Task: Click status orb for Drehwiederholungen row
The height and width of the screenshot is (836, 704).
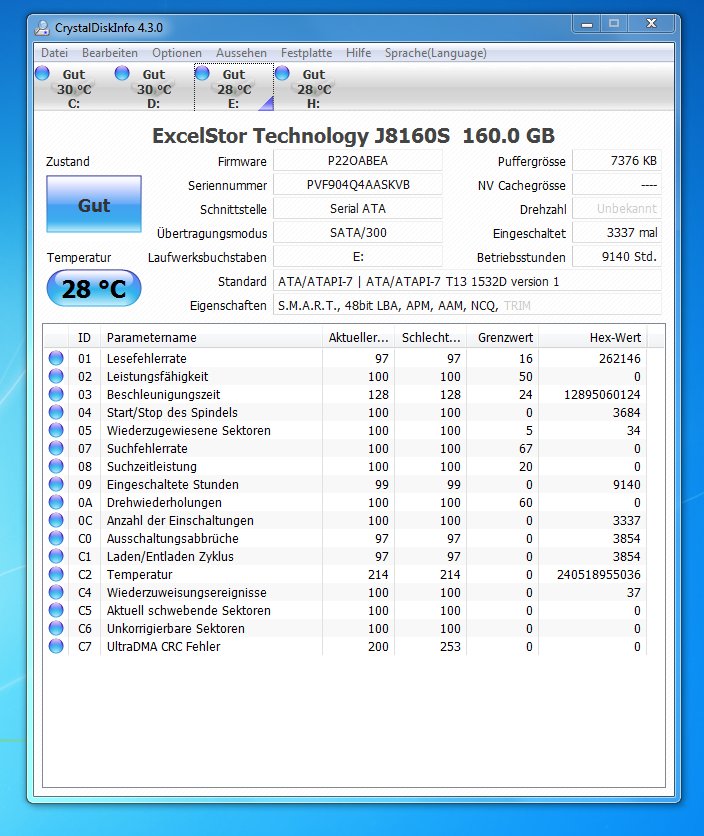Action: [56, 502]
